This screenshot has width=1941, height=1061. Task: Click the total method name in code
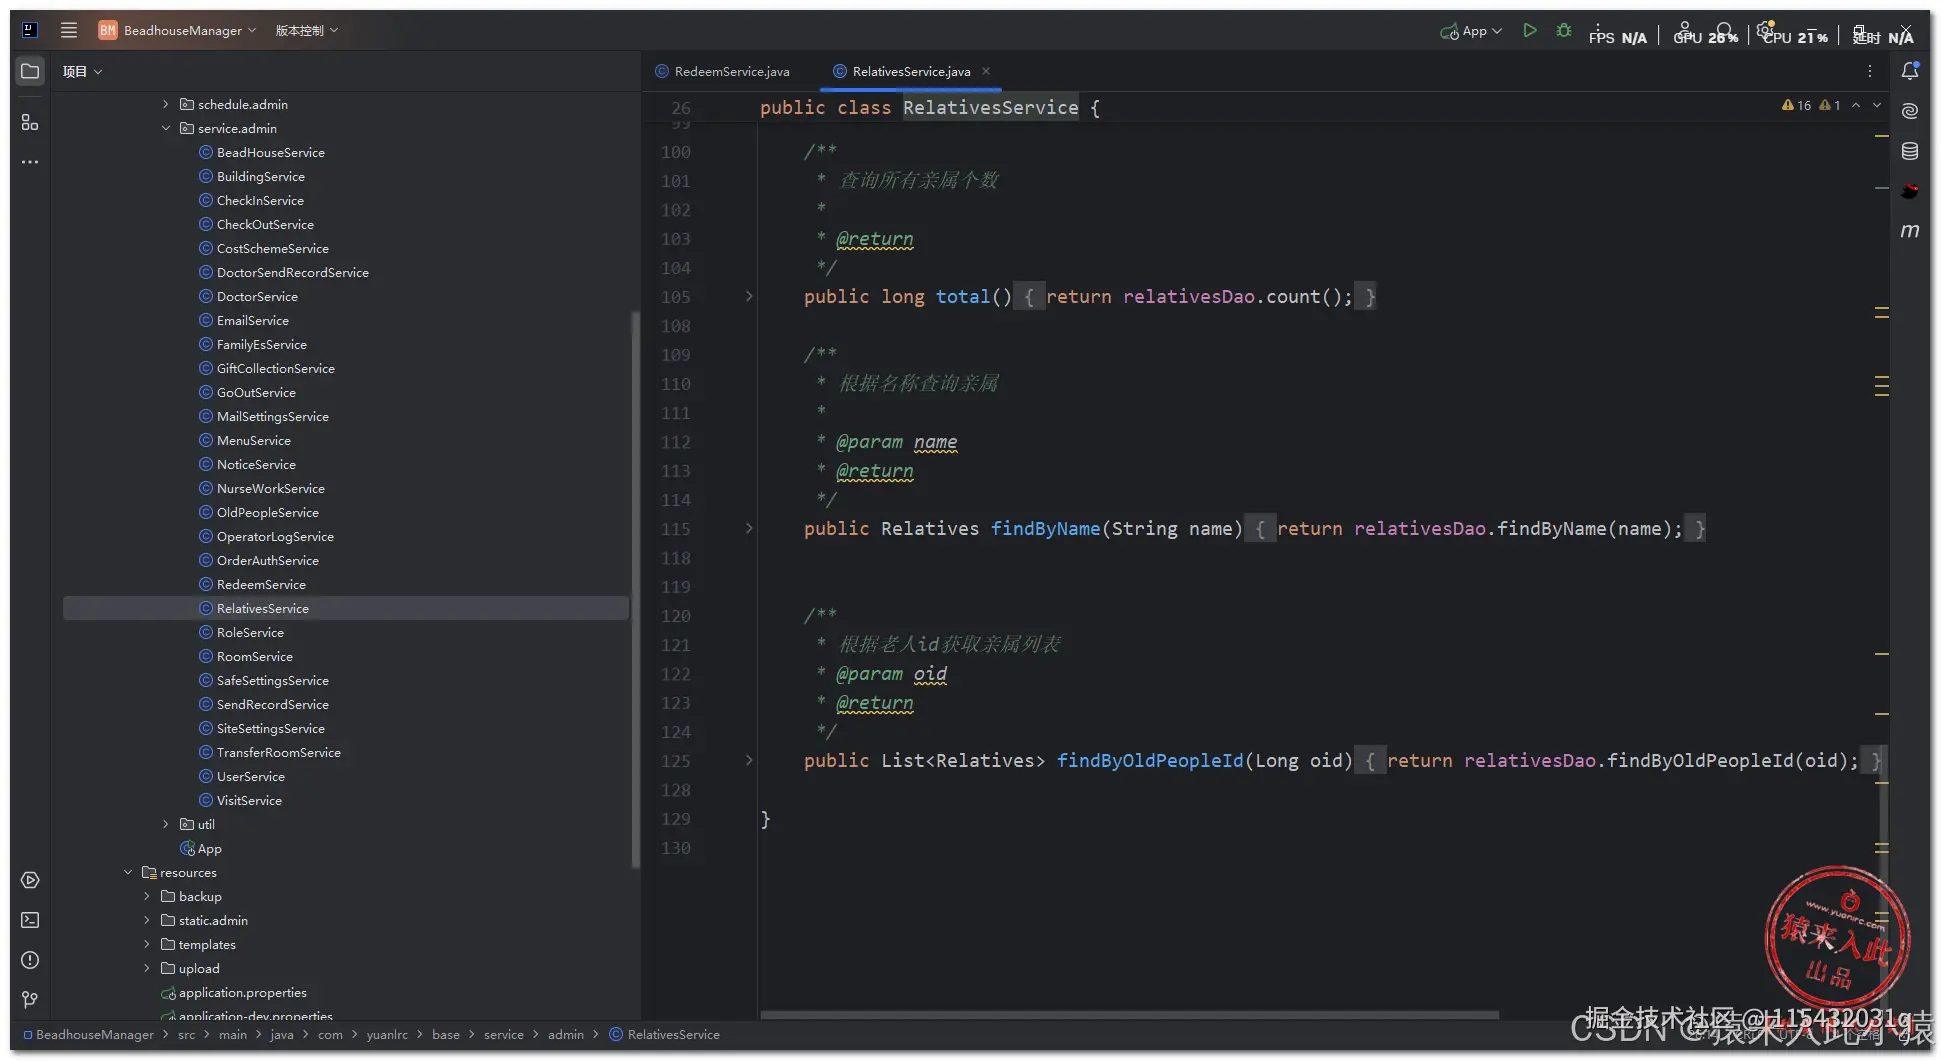click(962, 297)
